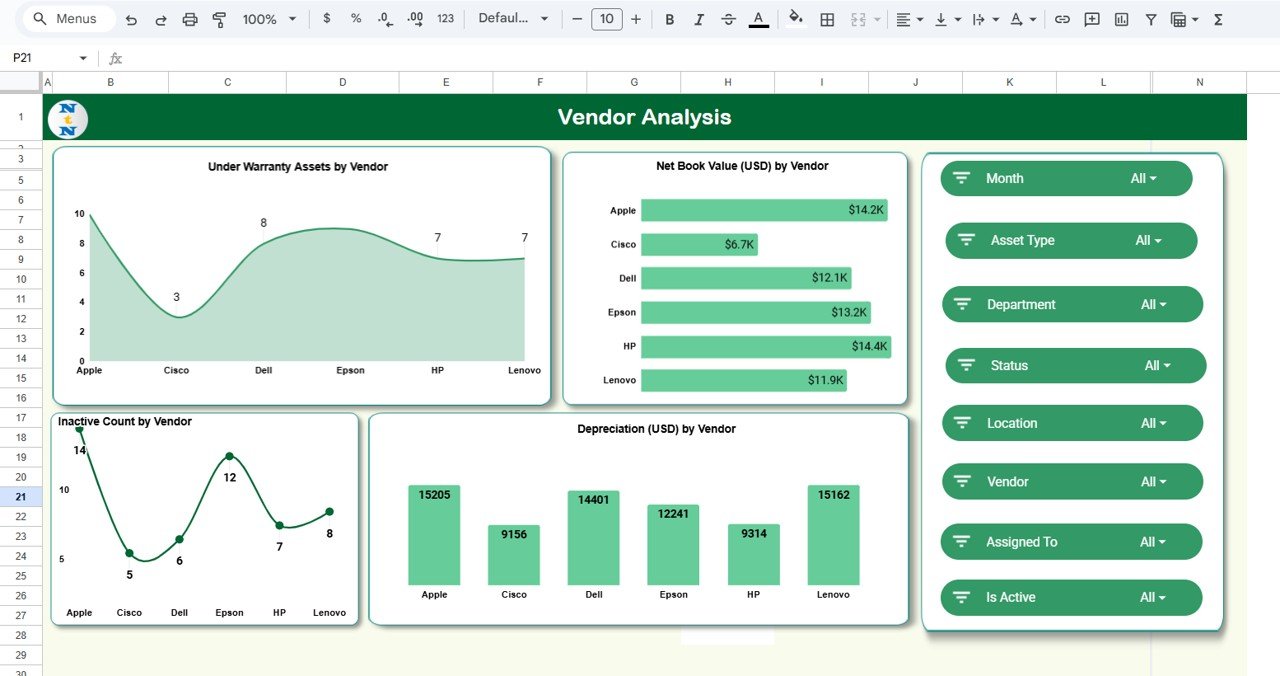Search the Menus box
Screen dimensions: 1280x676
[x=68, y=19]
